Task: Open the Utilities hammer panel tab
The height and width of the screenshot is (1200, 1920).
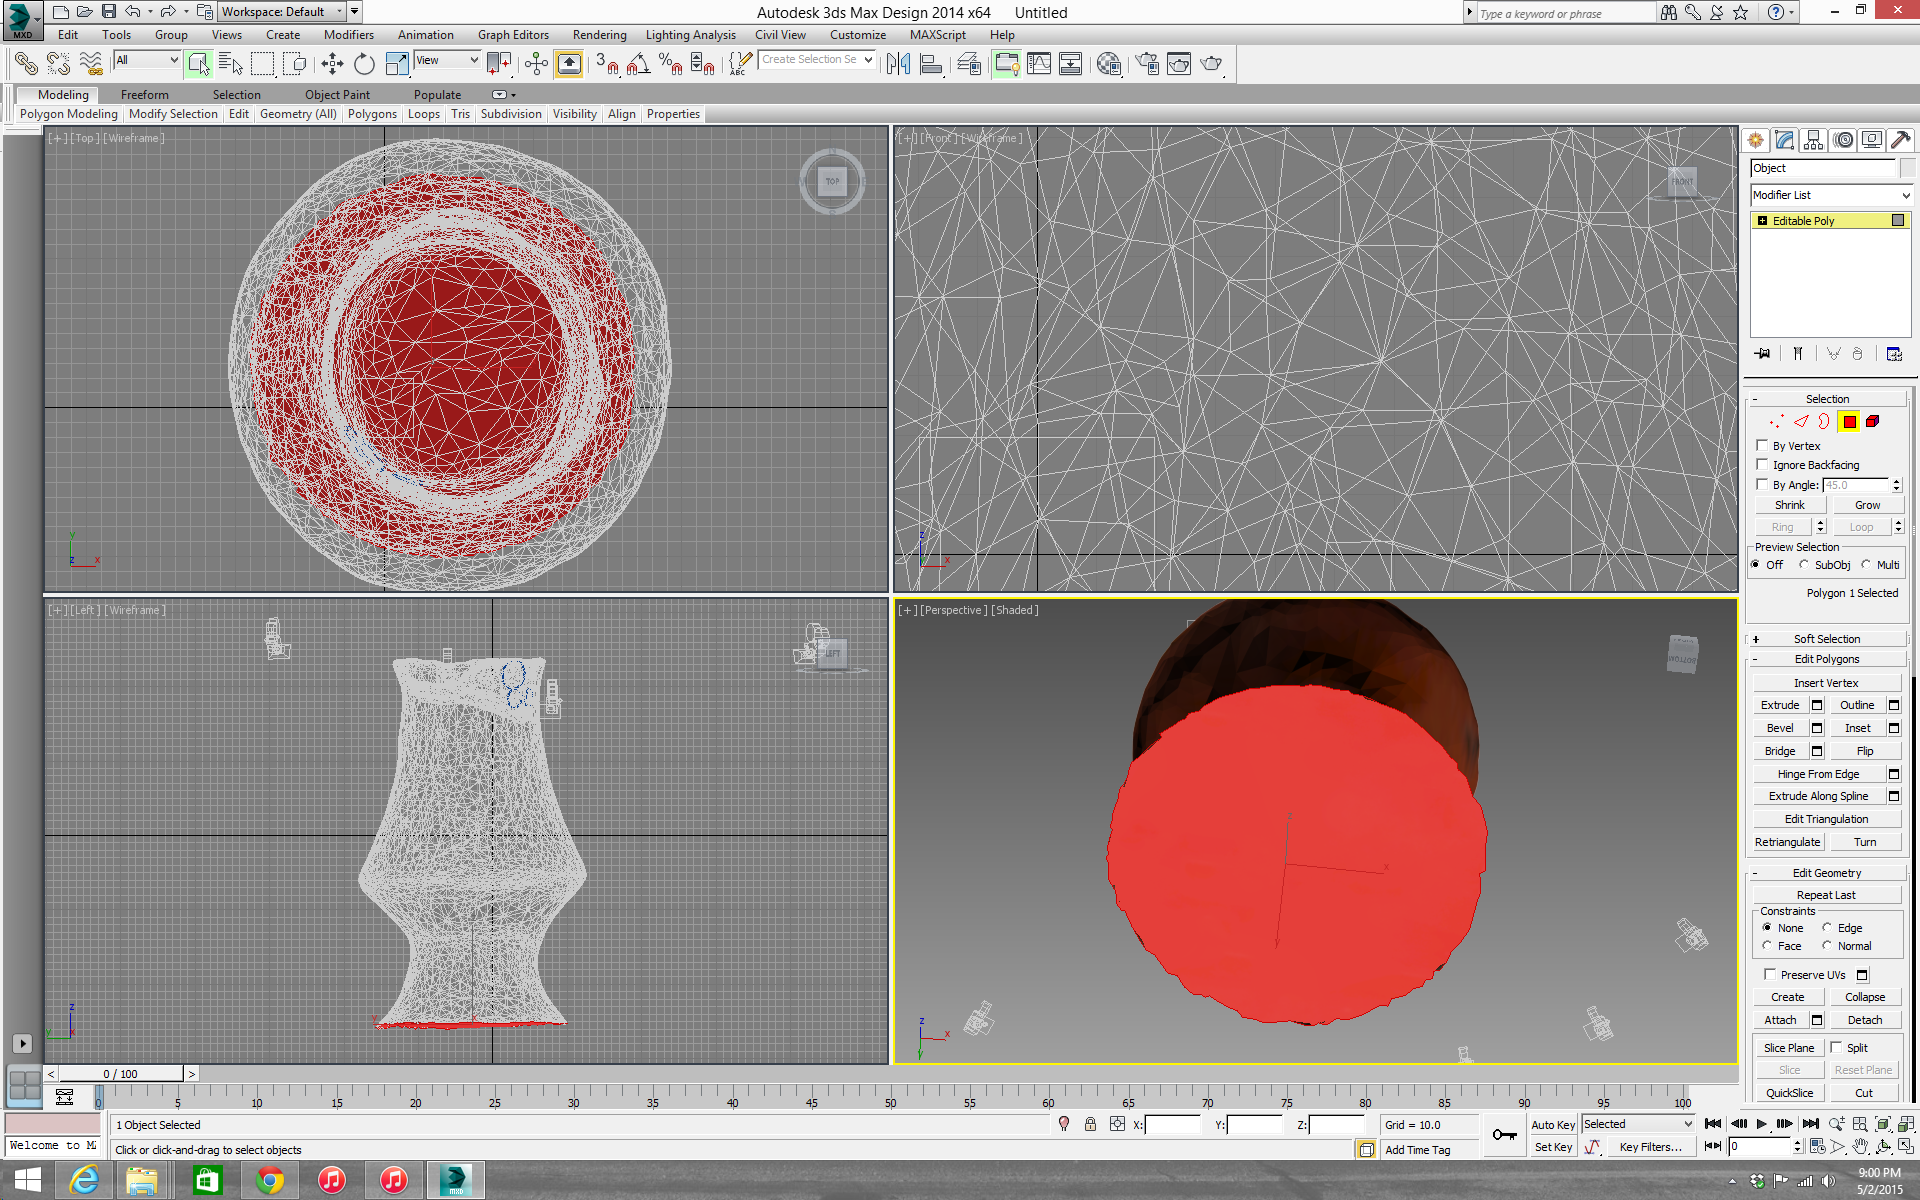Action: [1901, 140]
